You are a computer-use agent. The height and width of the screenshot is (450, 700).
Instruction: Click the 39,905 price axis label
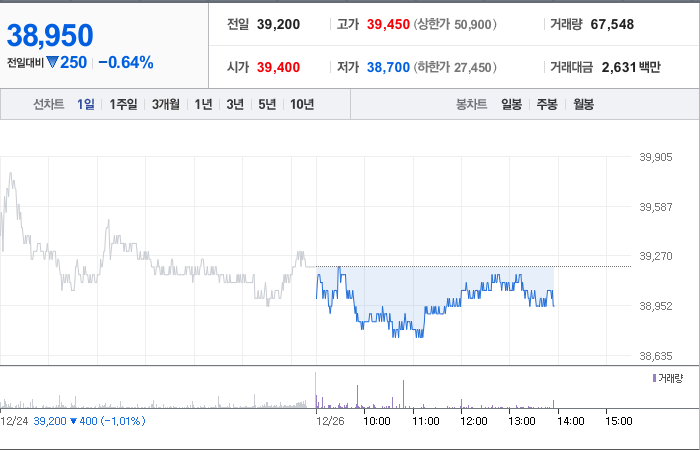click(655, 157)
